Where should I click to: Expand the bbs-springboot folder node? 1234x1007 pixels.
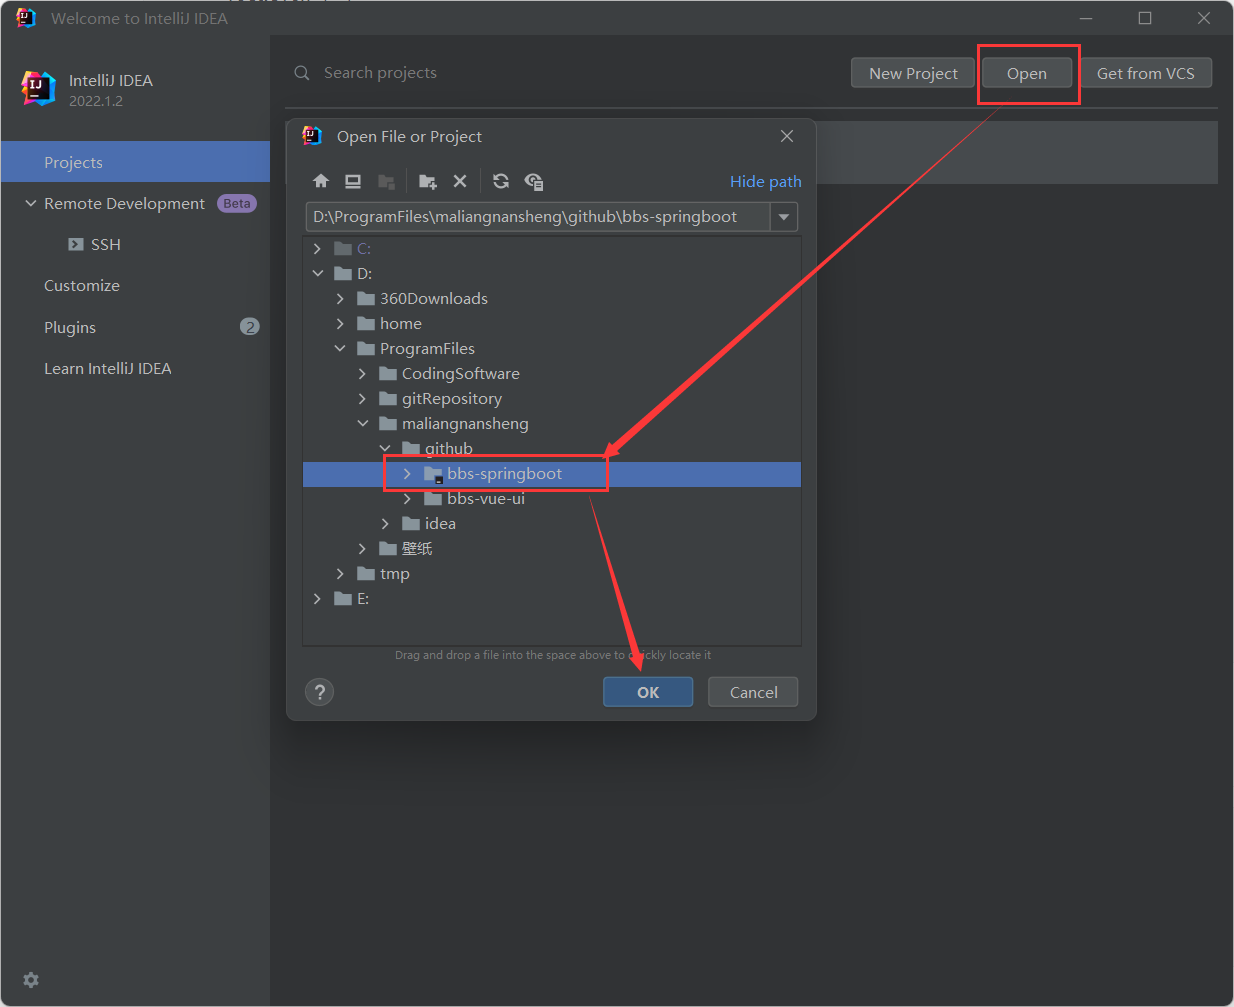click(x=407, y=474)
